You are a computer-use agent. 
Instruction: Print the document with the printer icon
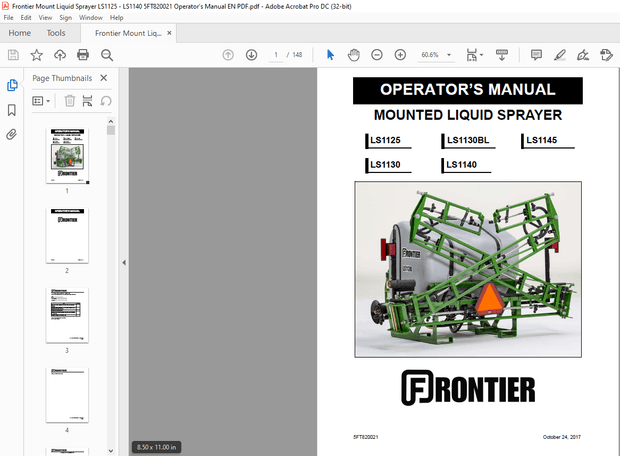point(83,55)
